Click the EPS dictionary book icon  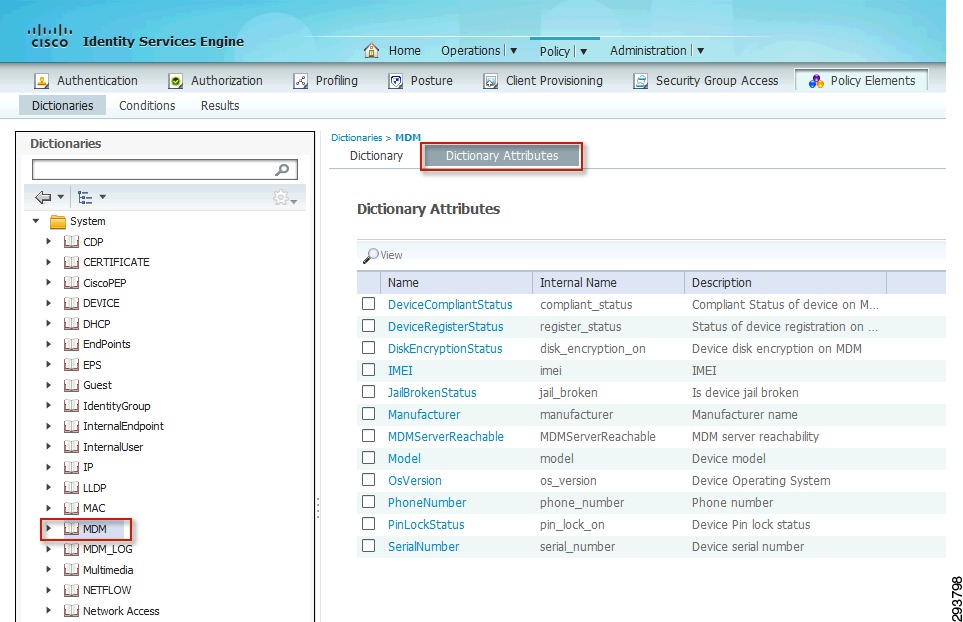[71, 365]
